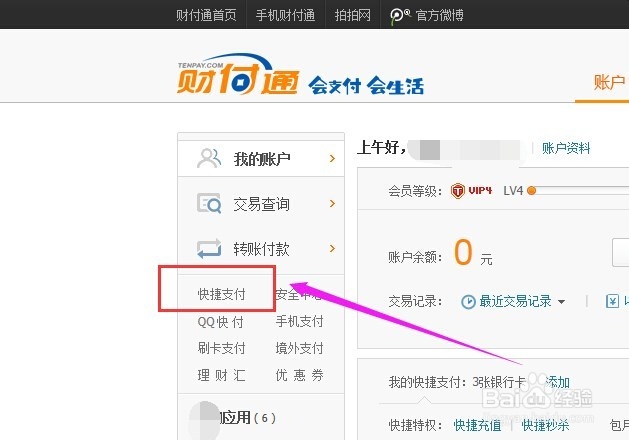Click the transfer arrows icon beside 转账付款

(x=209, y=248)
